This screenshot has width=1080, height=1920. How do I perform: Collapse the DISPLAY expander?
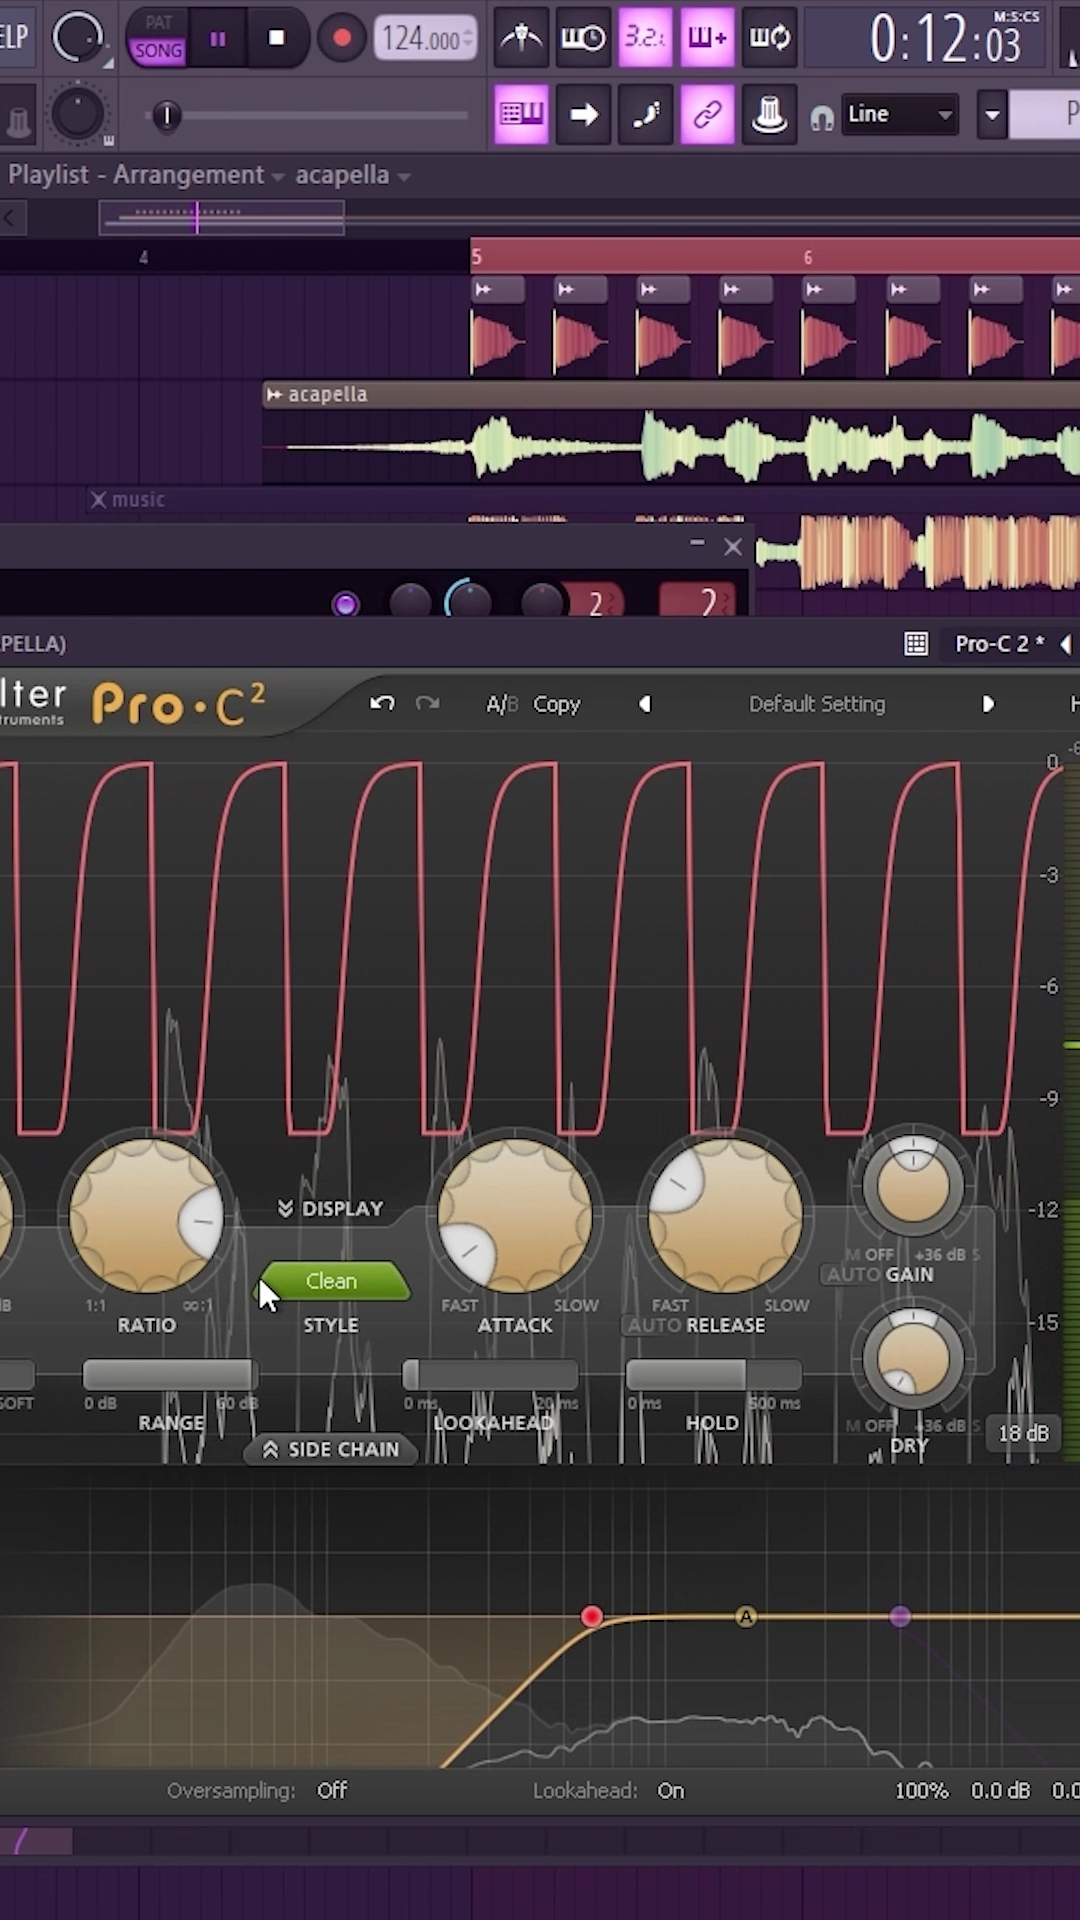click(330, 1208)
